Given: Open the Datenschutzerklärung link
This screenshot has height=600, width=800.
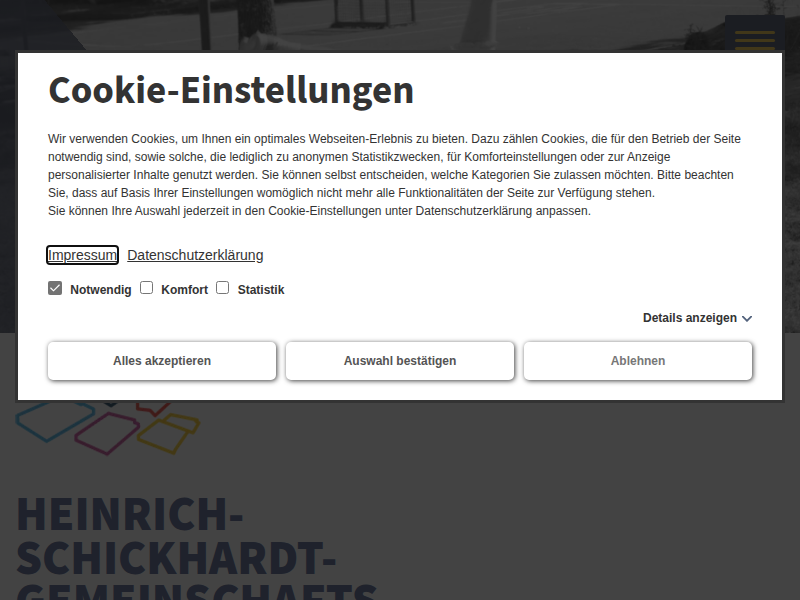Looking at the screenshot, I should point(195,255).
